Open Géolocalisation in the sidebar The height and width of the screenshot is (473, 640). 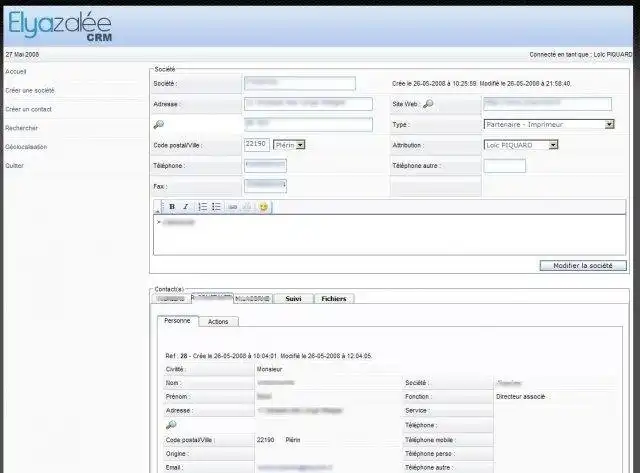coord(26,147)
